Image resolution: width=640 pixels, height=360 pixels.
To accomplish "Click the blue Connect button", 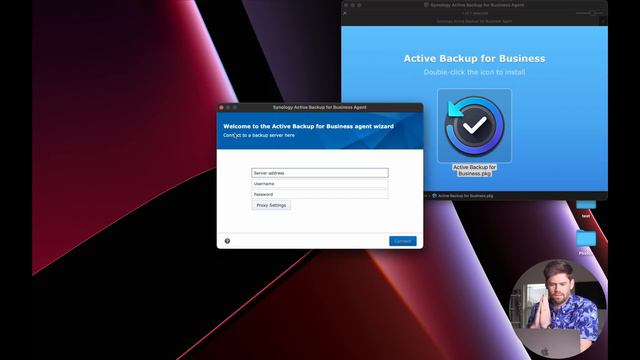I will point(402,241).
